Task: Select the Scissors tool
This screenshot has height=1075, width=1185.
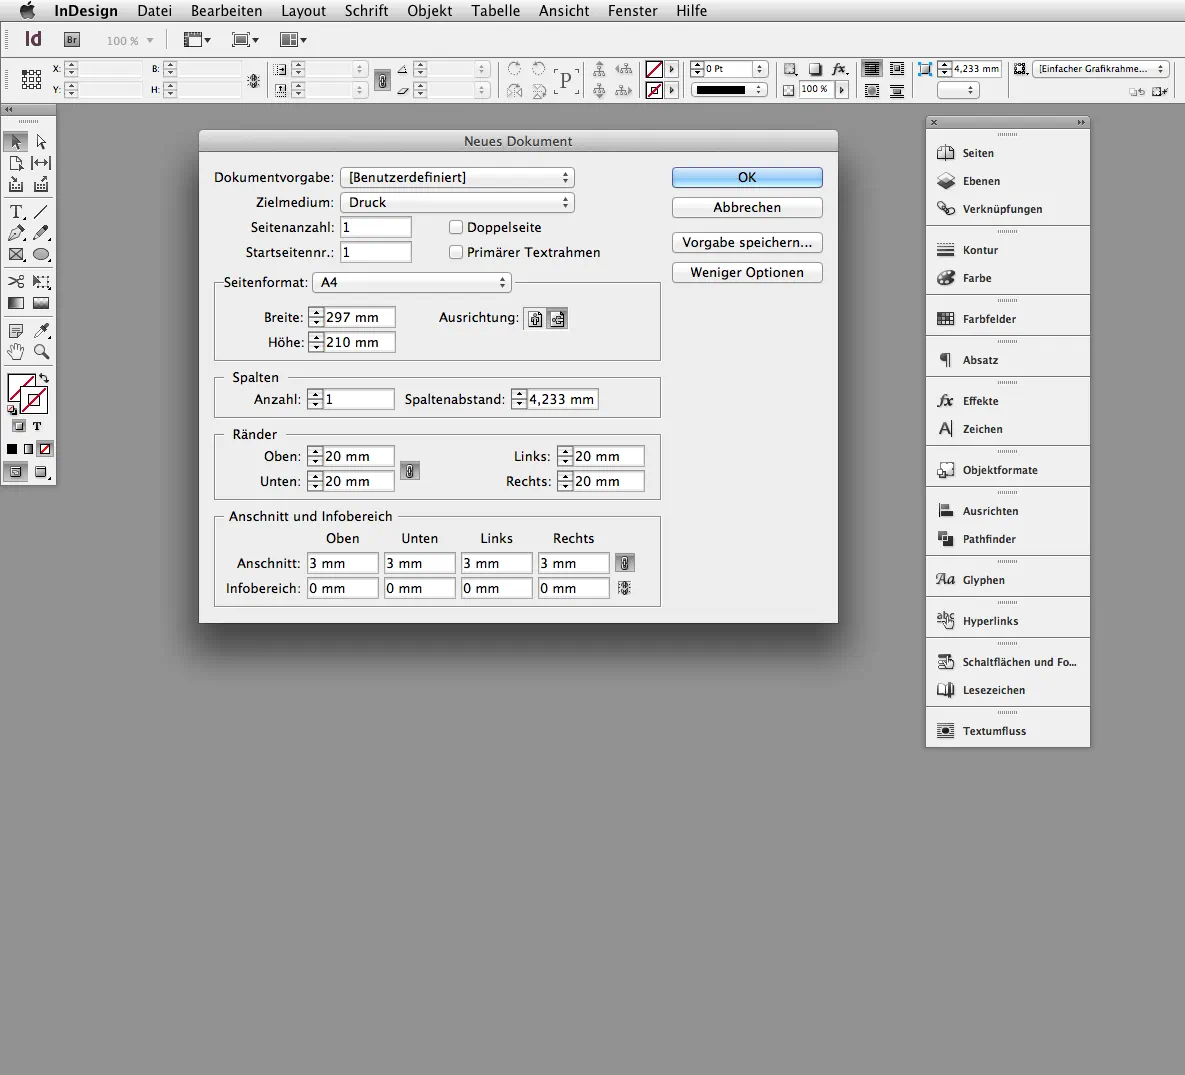Action: [x=15, y=281]
